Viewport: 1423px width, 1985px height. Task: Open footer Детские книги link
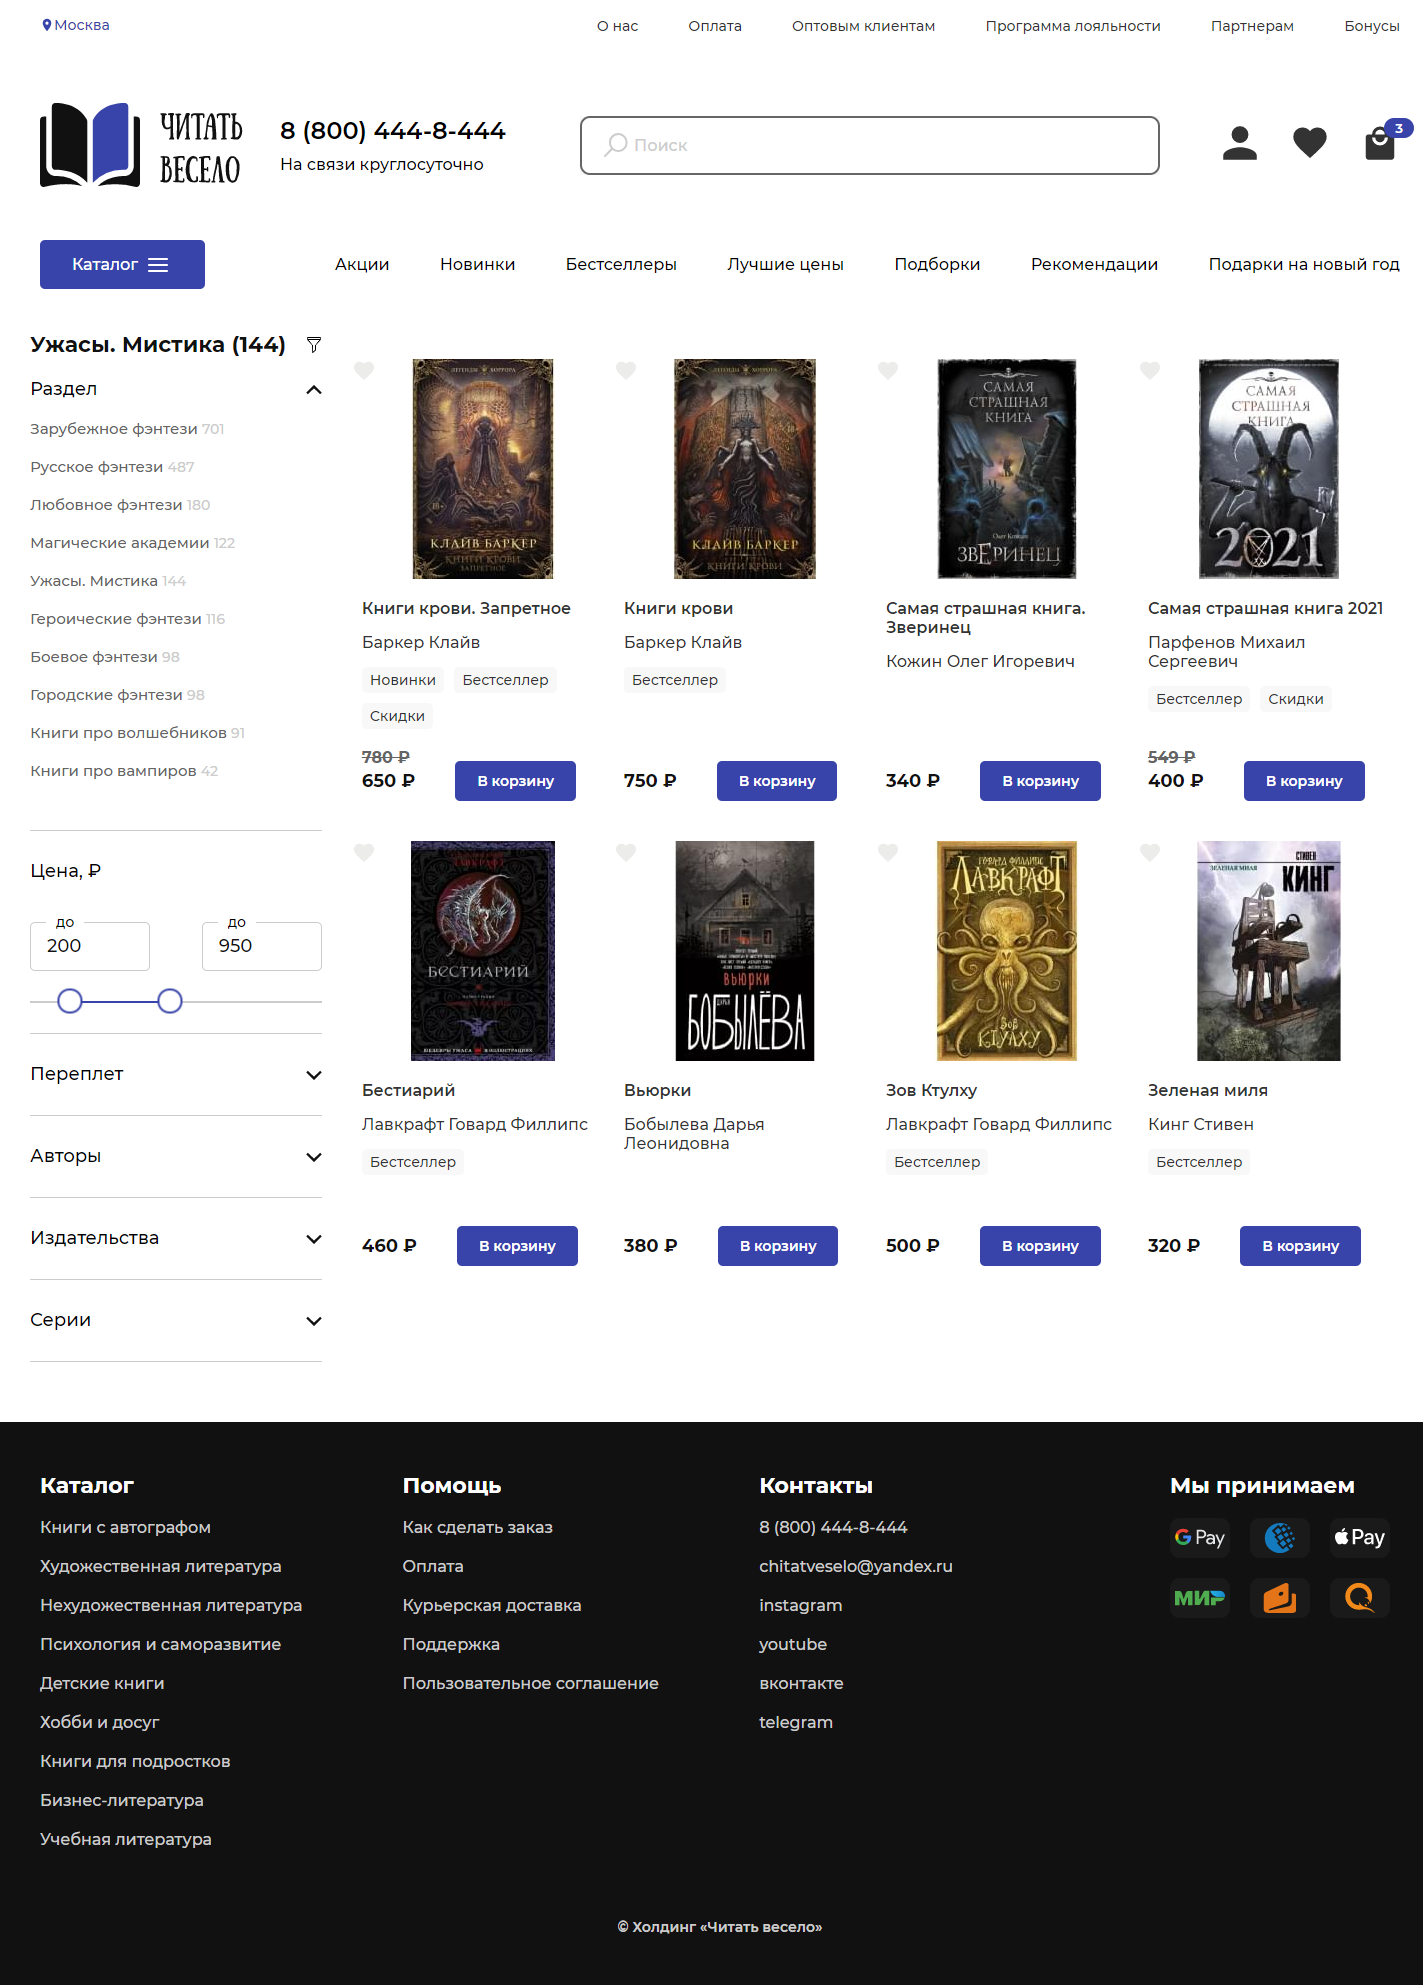[102, 1683]
